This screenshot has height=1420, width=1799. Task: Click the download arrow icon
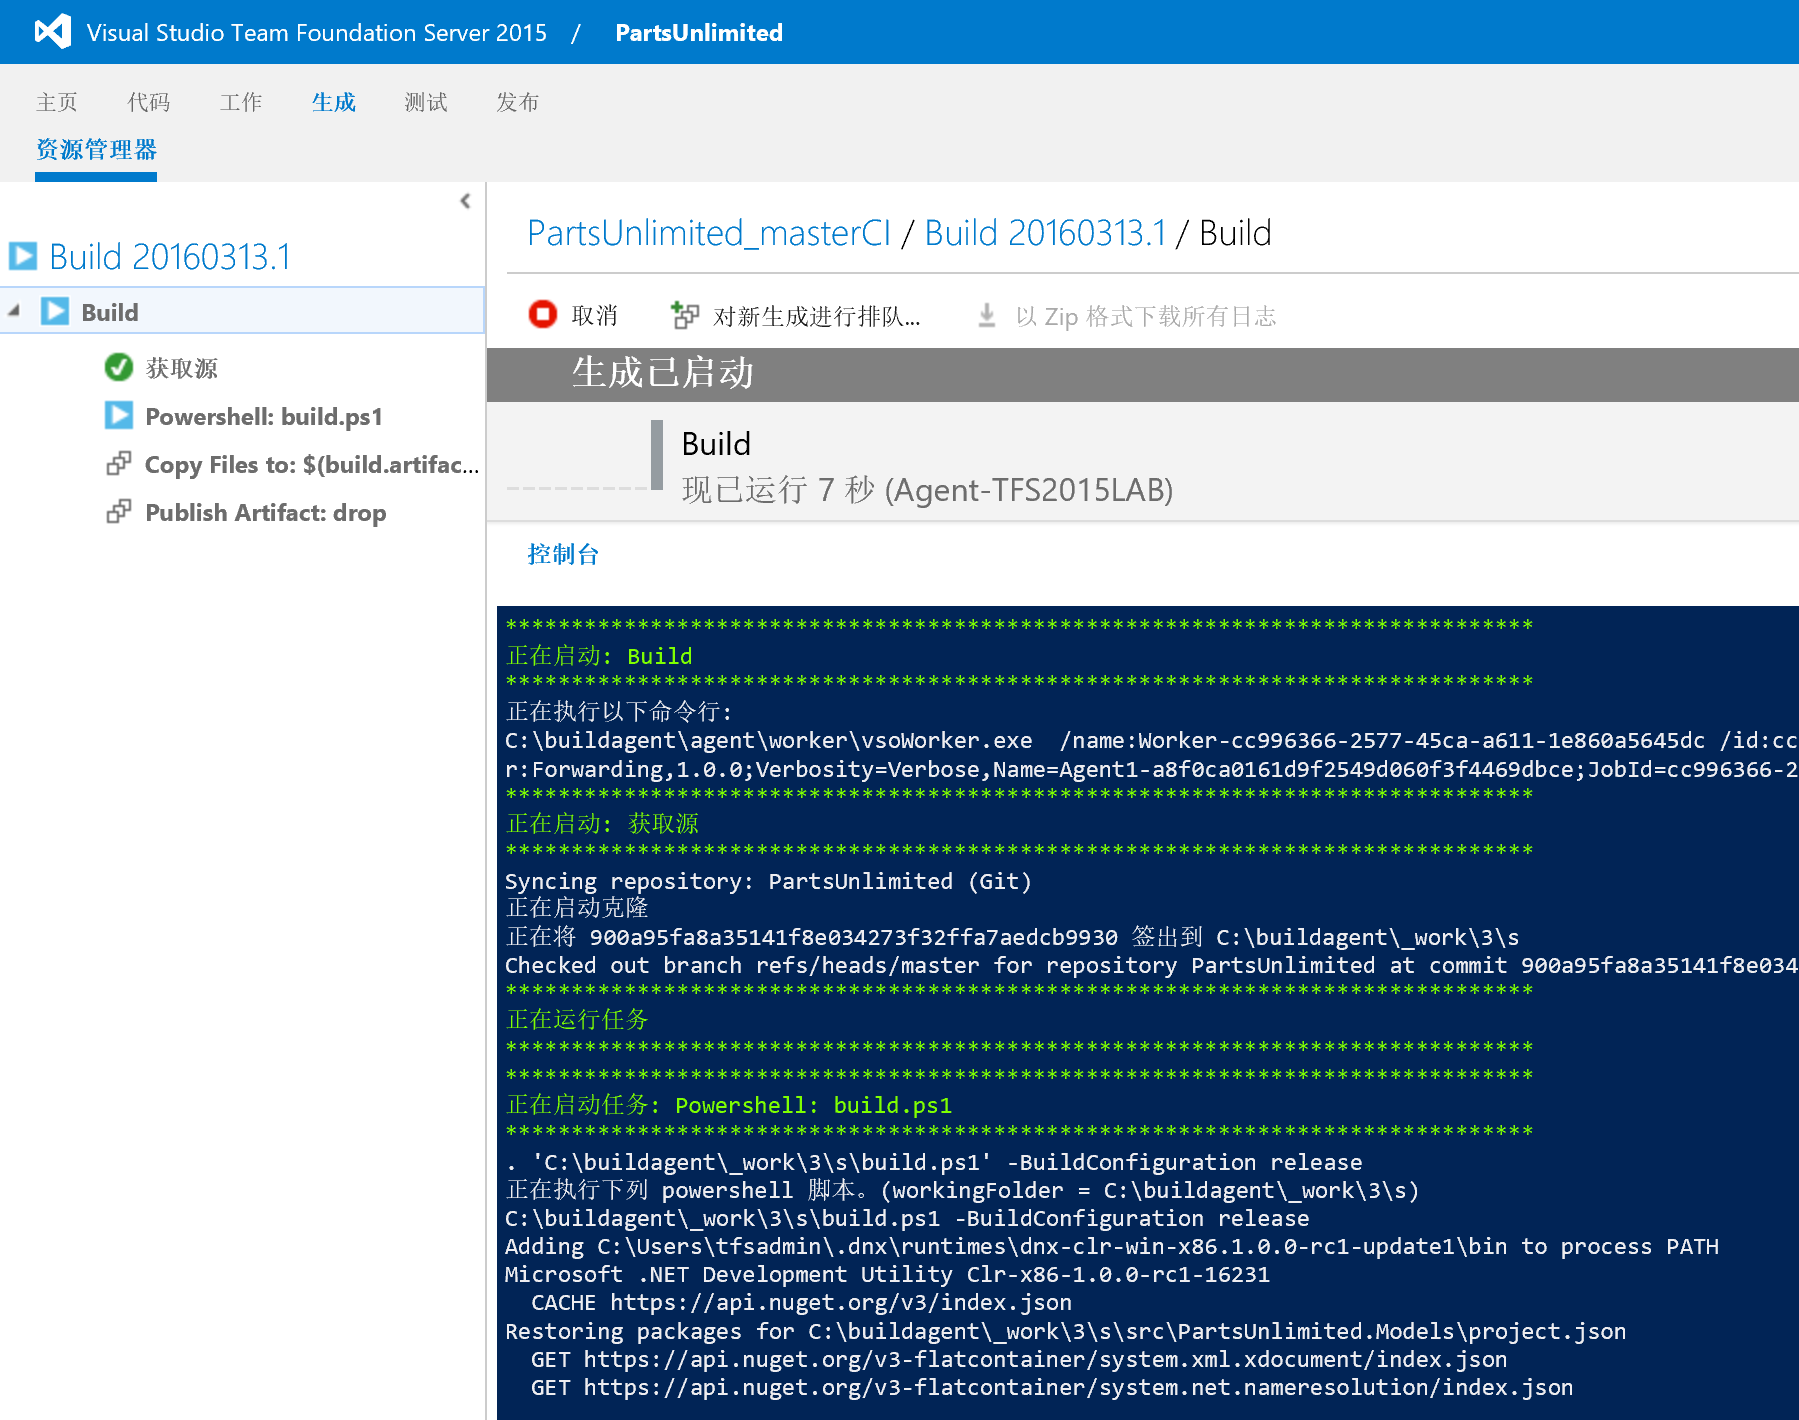coord(987,315)
